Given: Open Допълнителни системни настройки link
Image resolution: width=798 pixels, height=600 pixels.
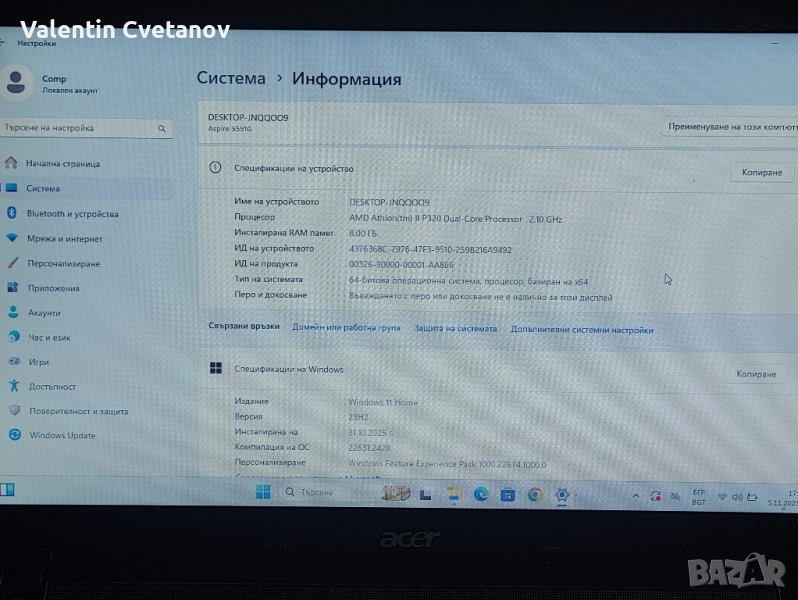Looking at the screenshot, I should point(582,330).
